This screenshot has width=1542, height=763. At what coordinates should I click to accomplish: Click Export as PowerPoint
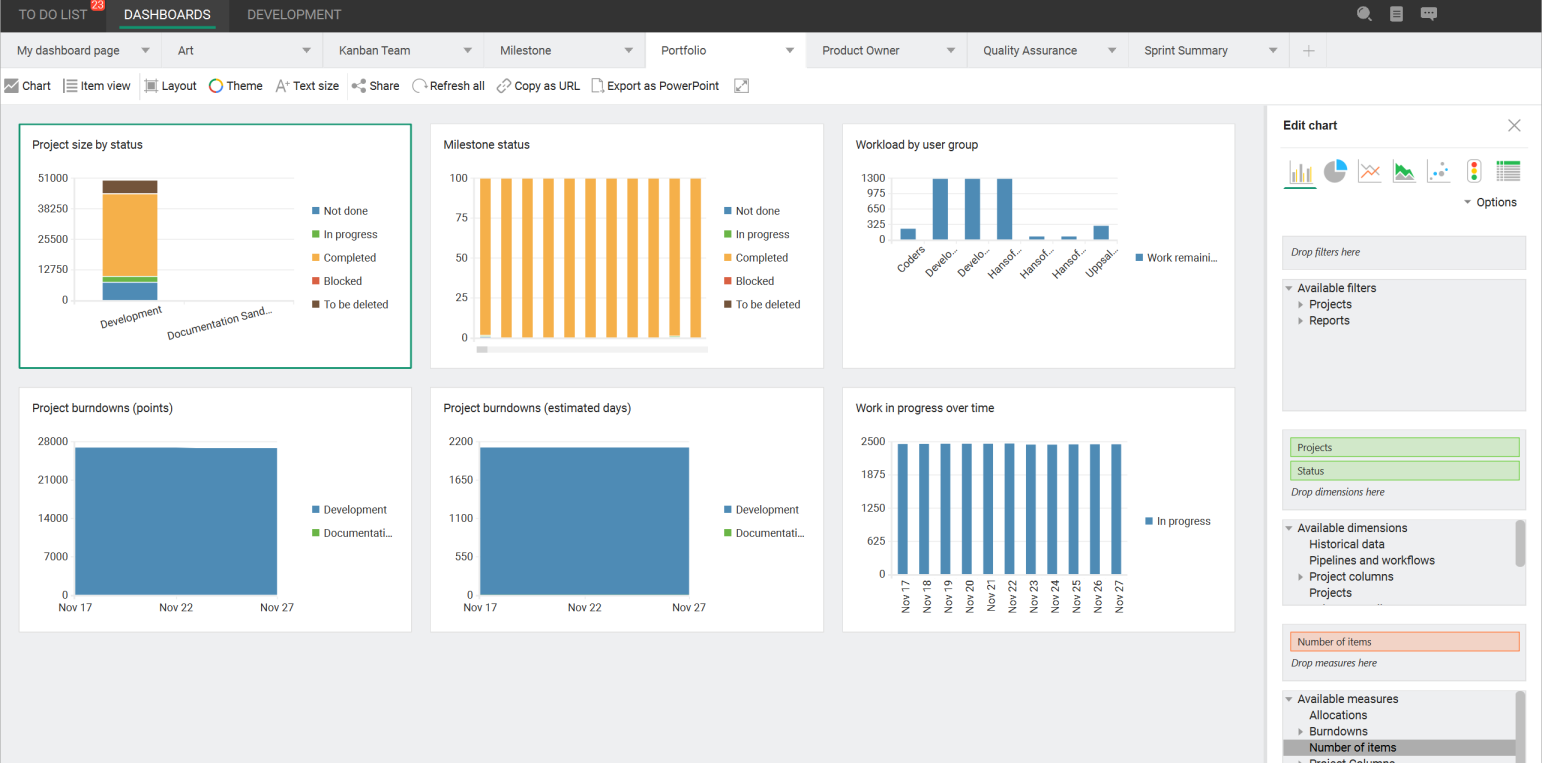[655, 86]
